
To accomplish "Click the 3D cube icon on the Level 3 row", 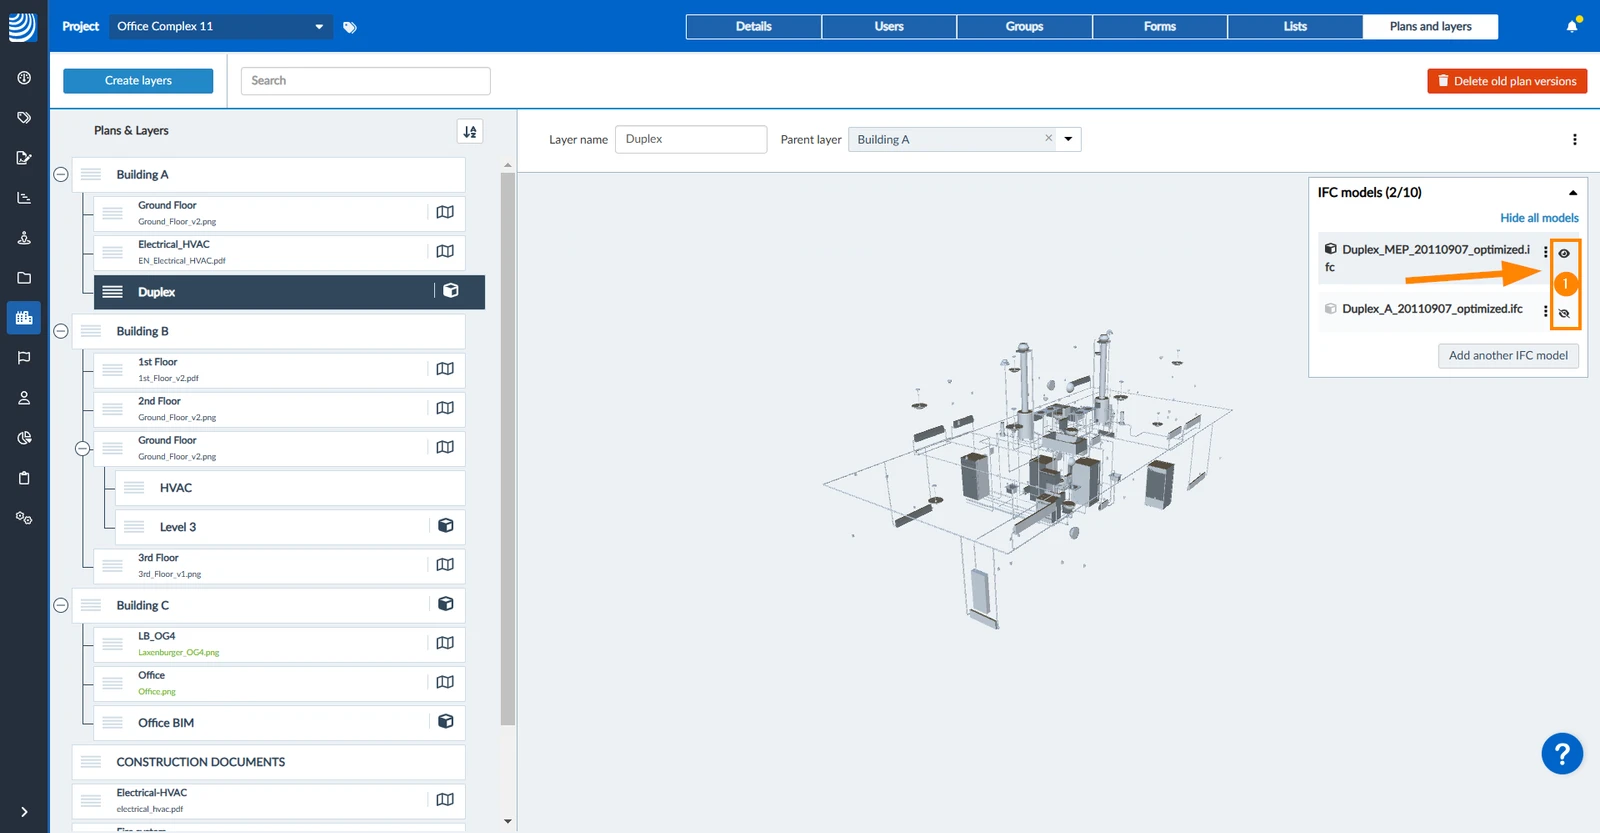I will click(446, 526).
